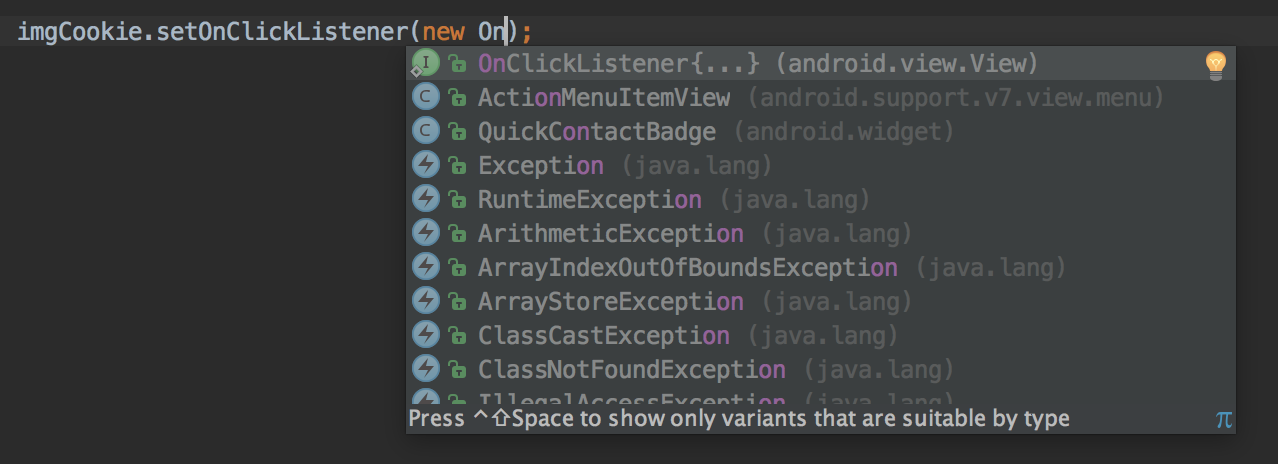Choose ArrayStoreException completion item
This screenshot has height=464, width=1278.
pos(820,301)
